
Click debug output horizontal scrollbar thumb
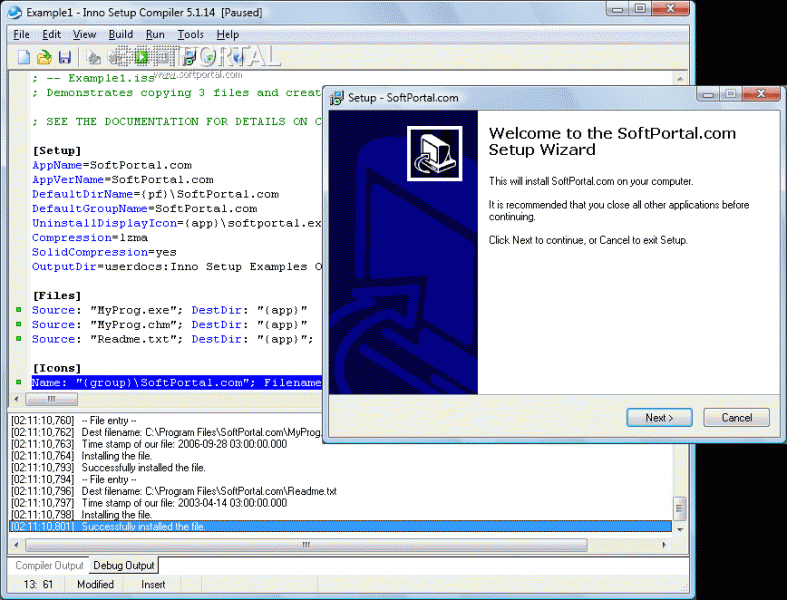pyautogui.click(x=306, y=545)
